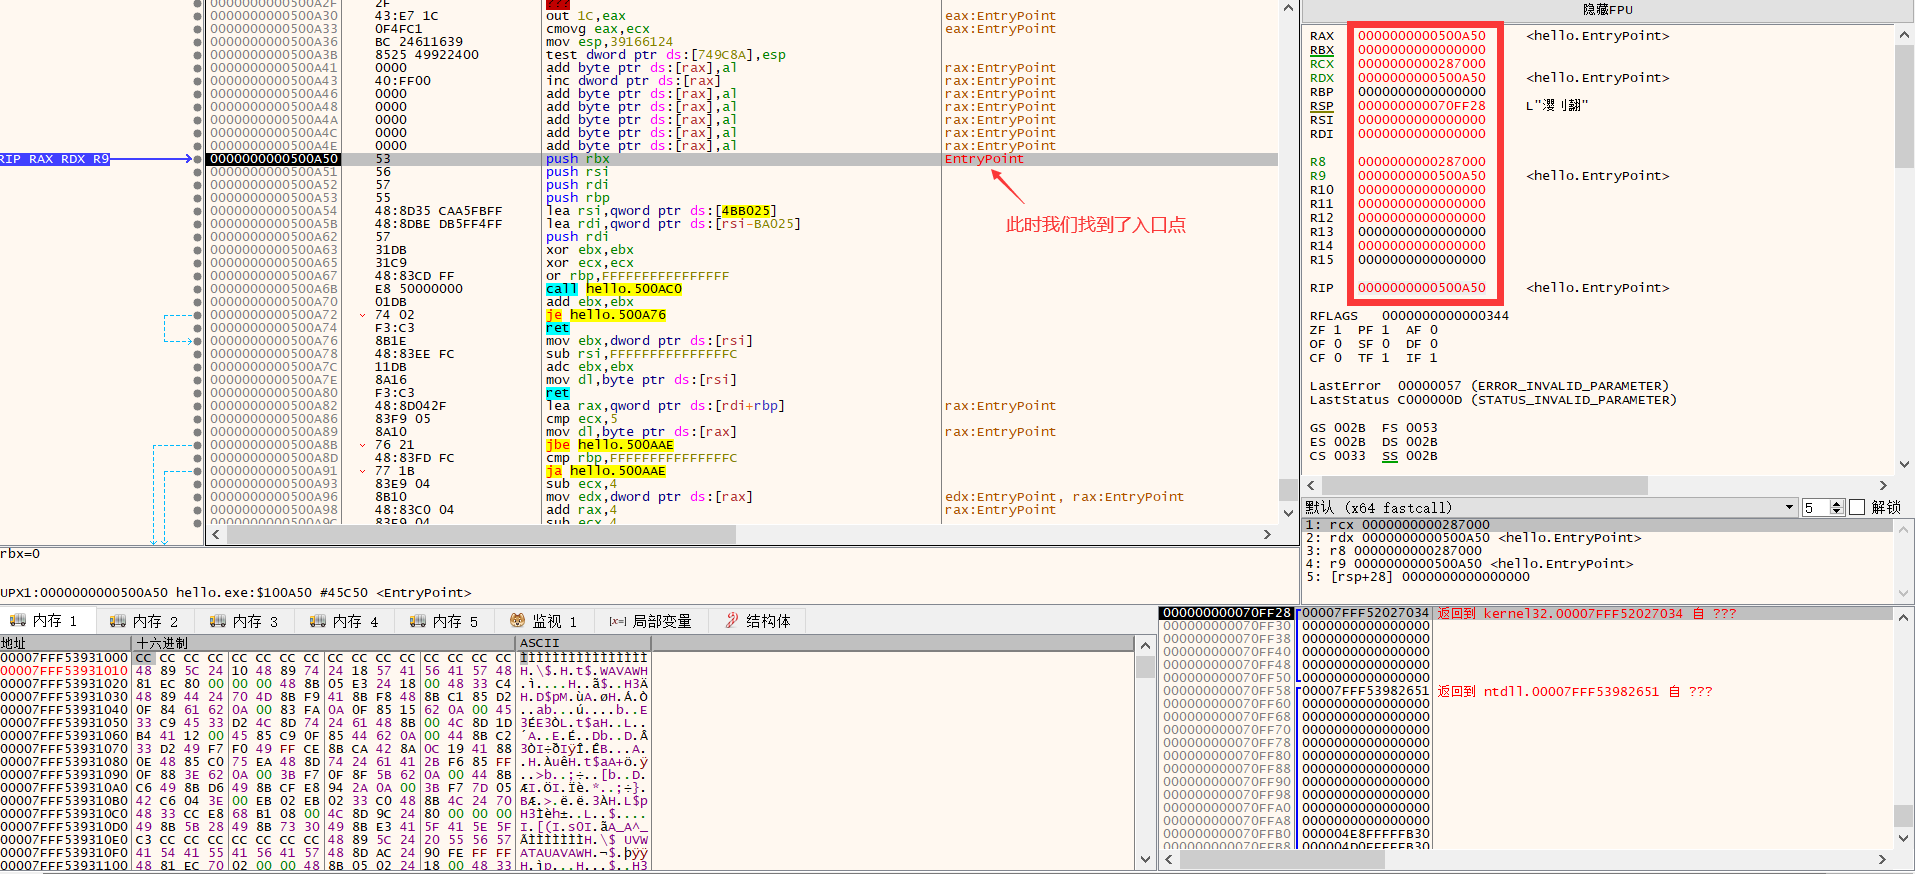Click the dog icon on the 监视 1 tab

click(517, 621)
